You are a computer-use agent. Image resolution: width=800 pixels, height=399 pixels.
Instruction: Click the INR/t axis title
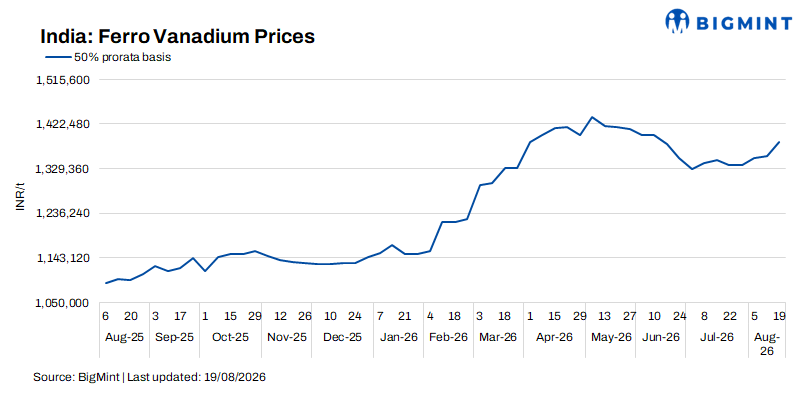20,200
